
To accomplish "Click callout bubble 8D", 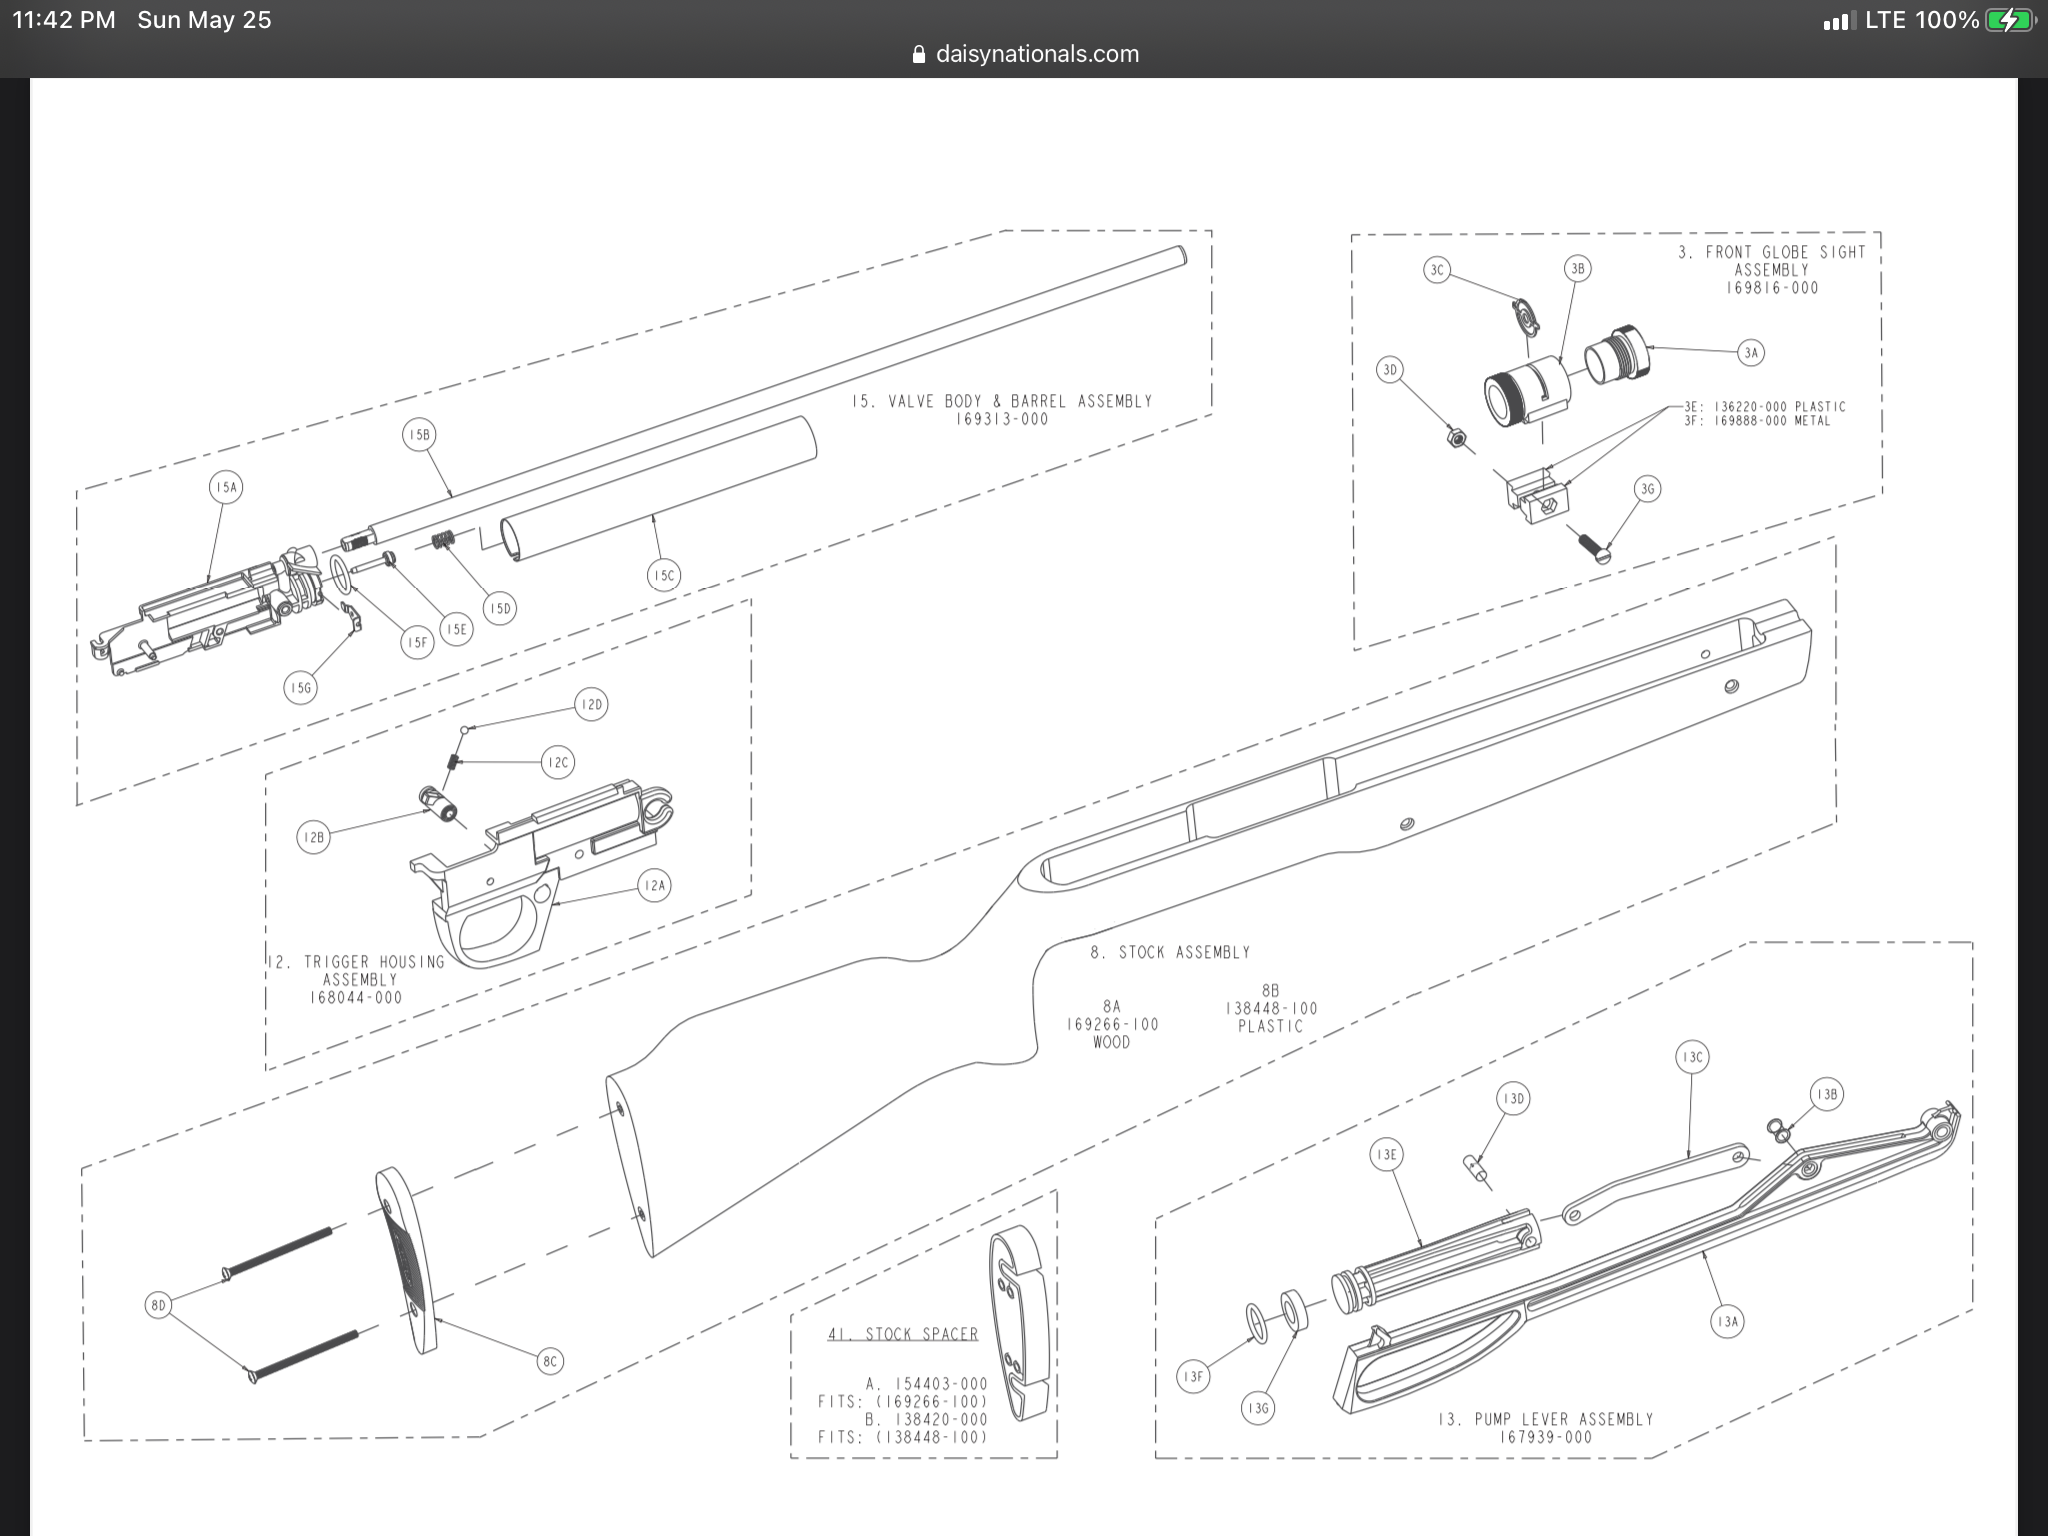I will pyautogui.click(x=158, y=1305).
